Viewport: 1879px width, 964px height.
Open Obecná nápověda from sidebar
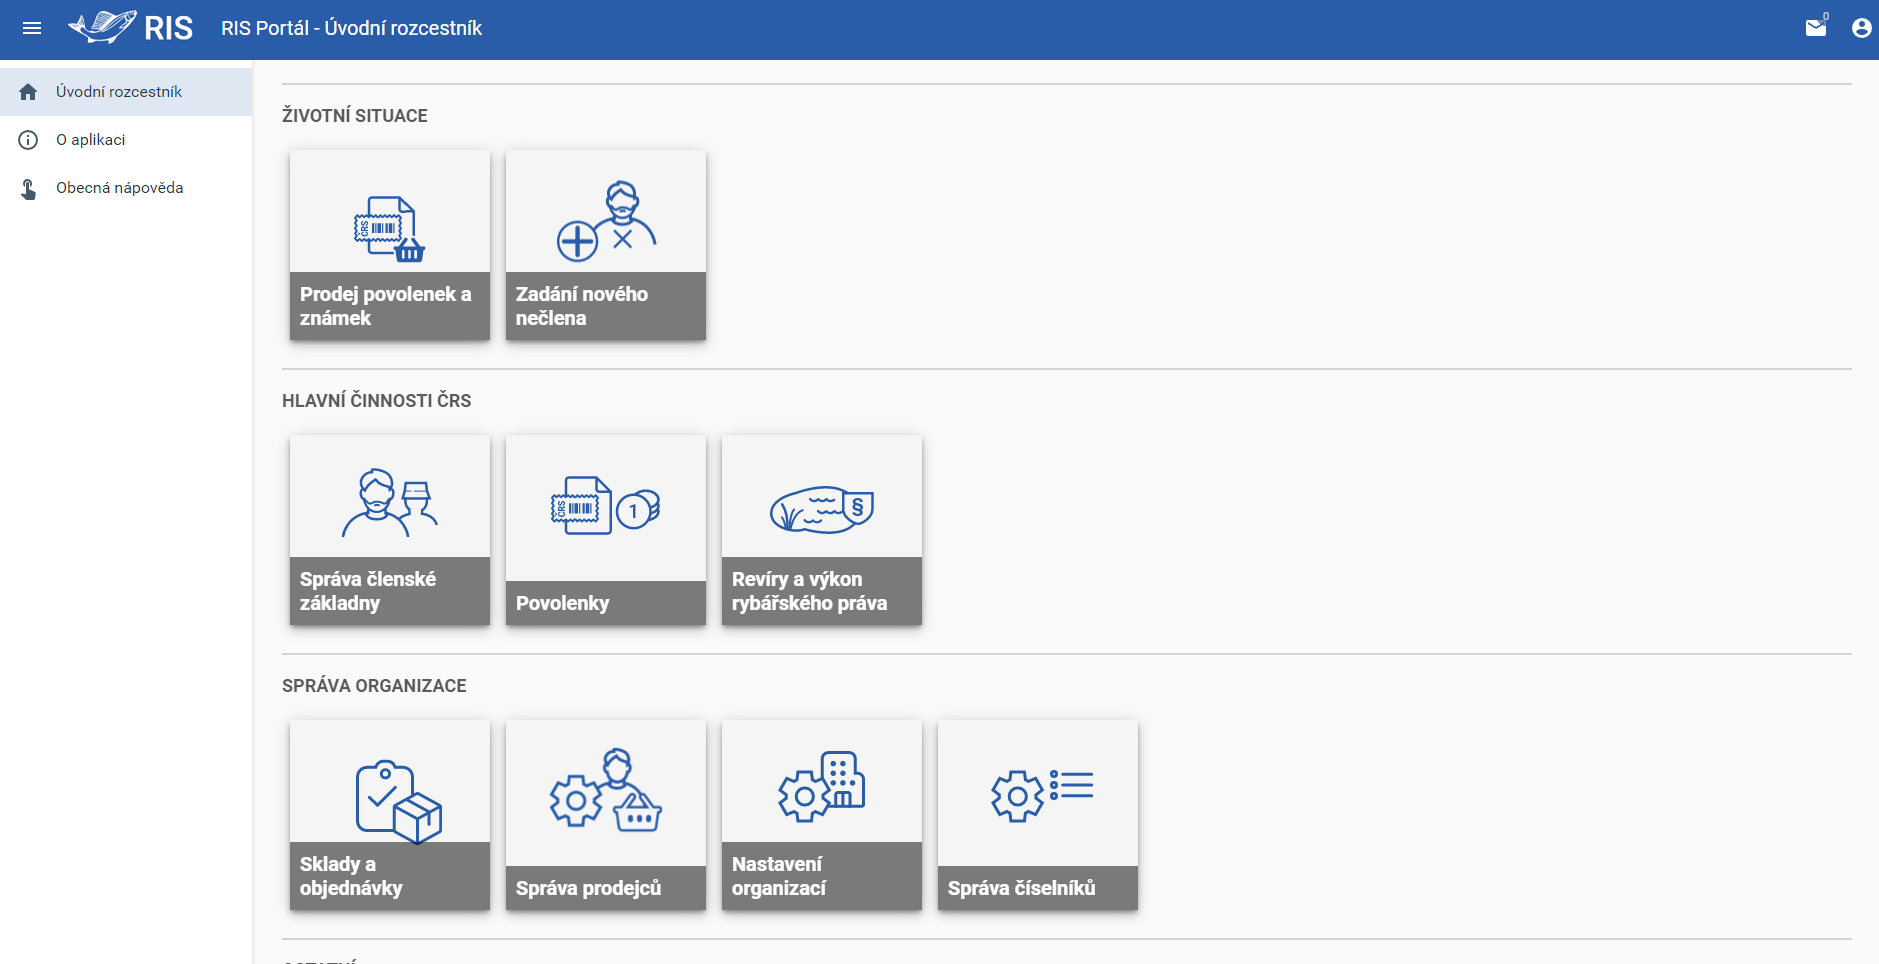pyautogui.click(x=120, y=188)
